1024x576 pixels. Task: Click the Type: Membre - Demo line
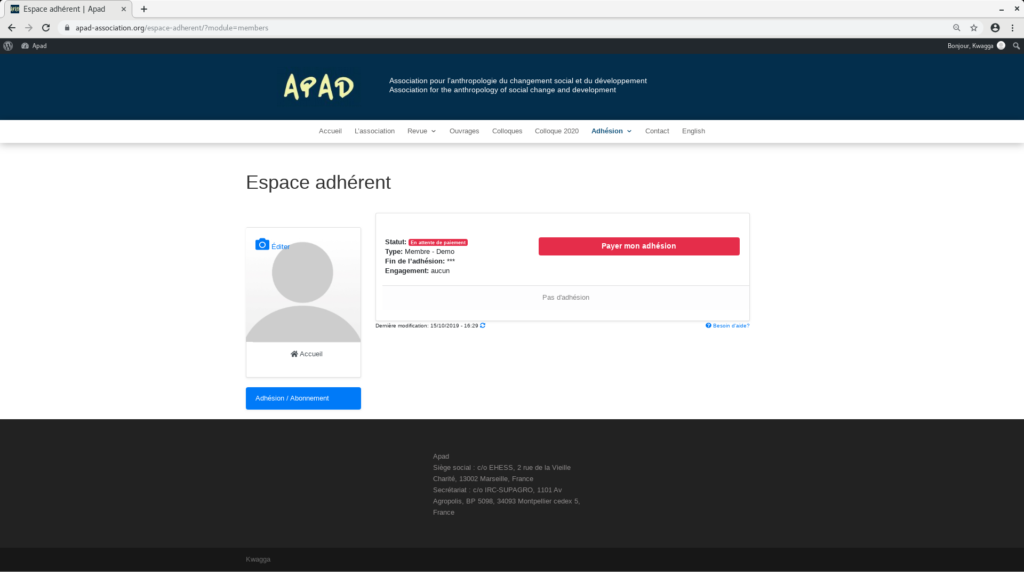(419, 251)
